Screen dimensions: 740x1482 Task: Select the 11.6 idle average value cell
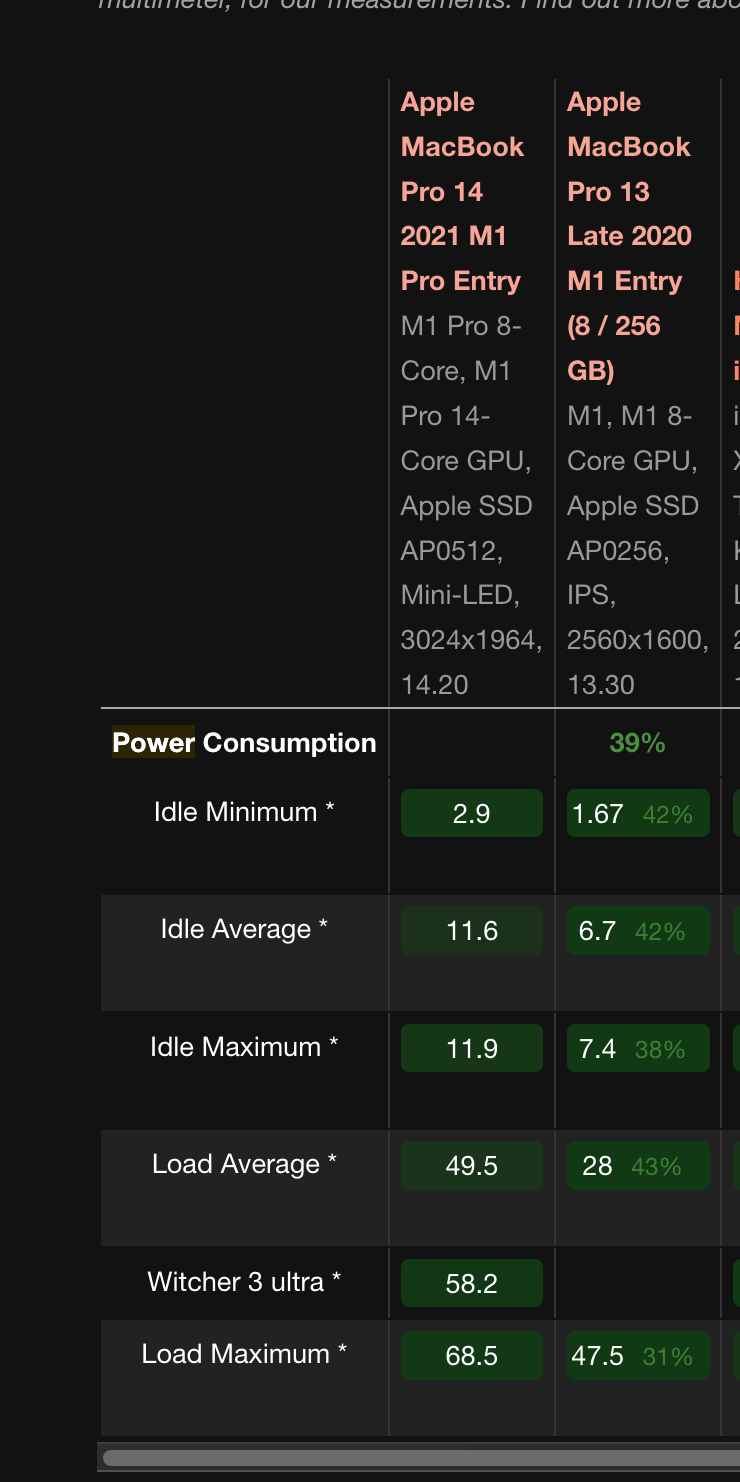(471, 931)
